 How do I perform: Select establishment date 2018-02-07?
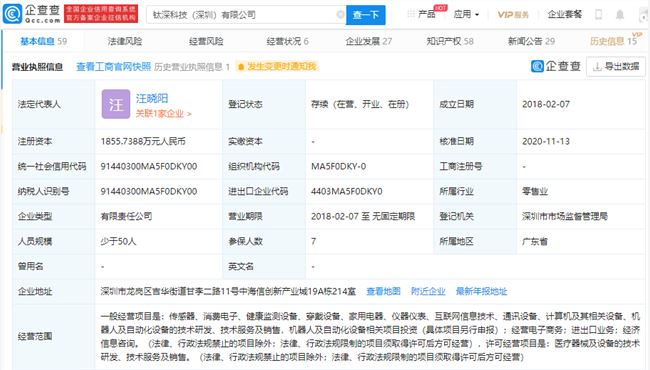click(x=546, y=104)
